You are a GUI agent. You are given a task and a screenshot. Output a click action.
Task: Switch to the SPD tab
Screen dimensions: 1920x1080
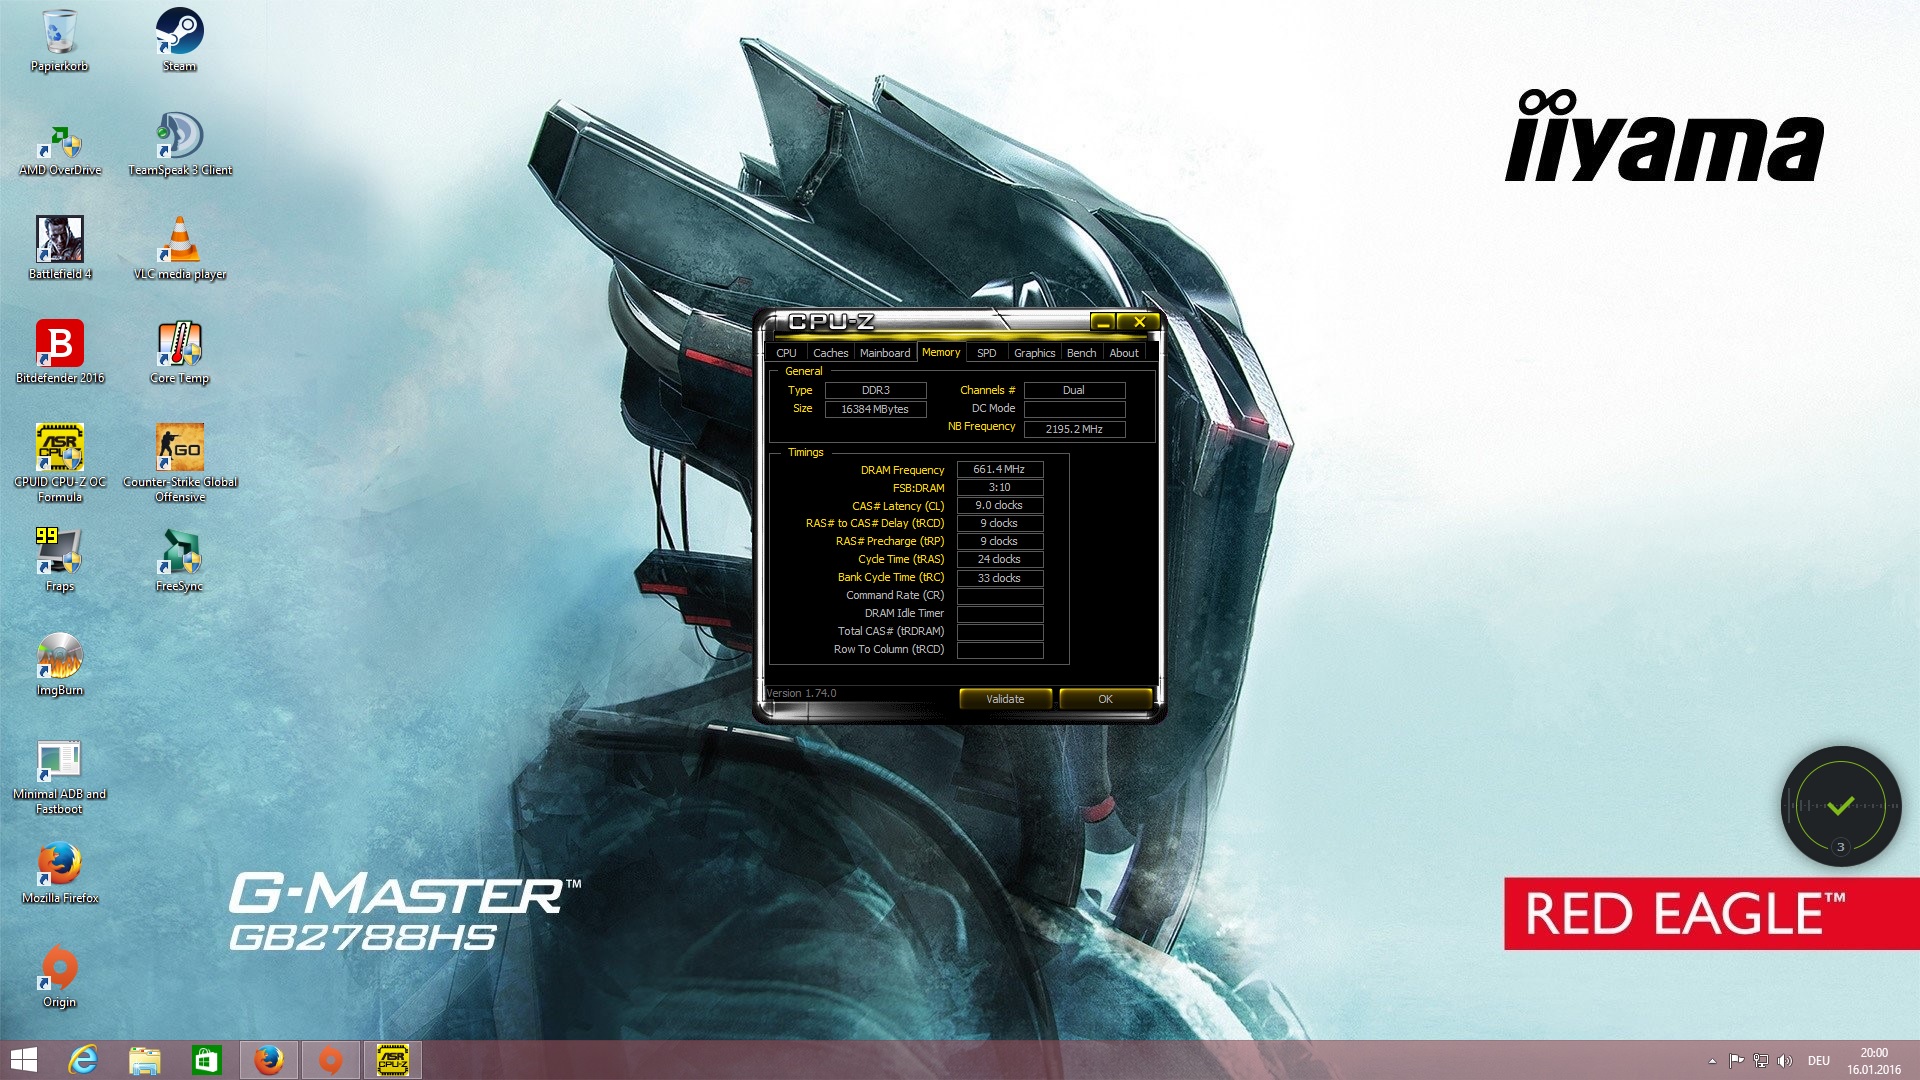pos(986,353)
